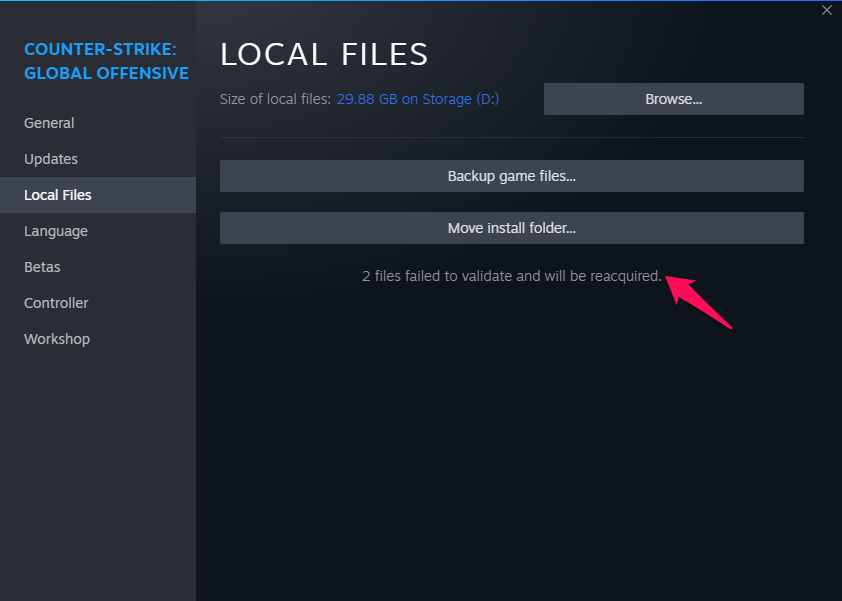The image size is (842, 601).
Task: Click Backup game files... button
Action: click(x=512, y=176)
